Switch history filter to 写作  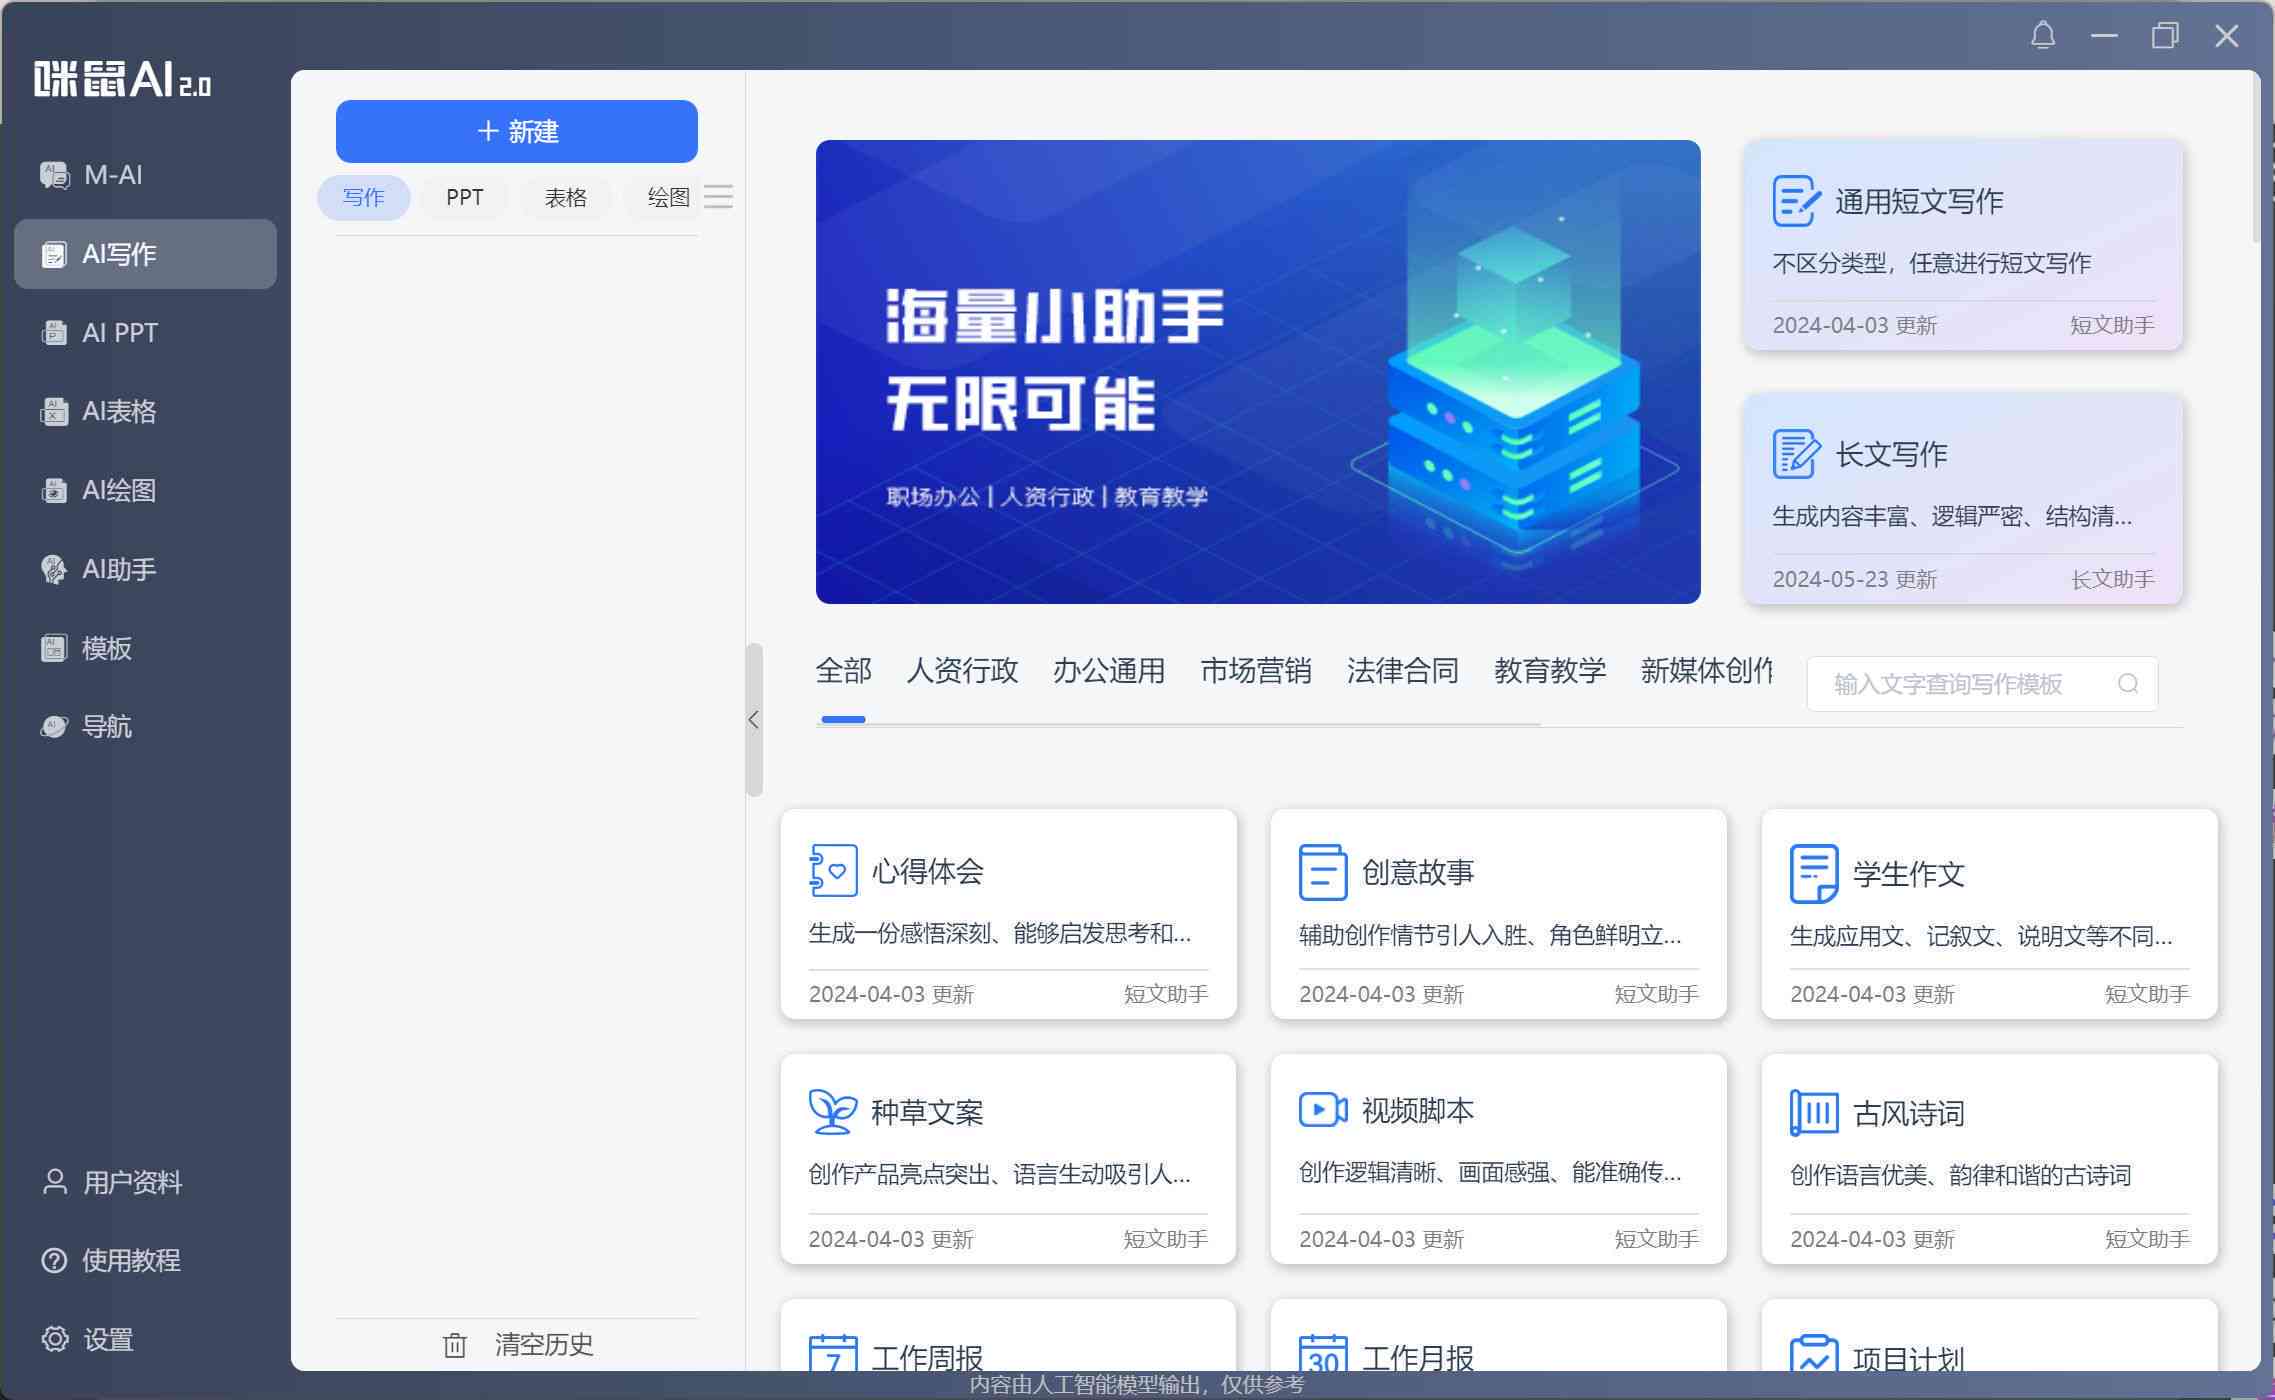pyautogui.click(x=364, y=198)
